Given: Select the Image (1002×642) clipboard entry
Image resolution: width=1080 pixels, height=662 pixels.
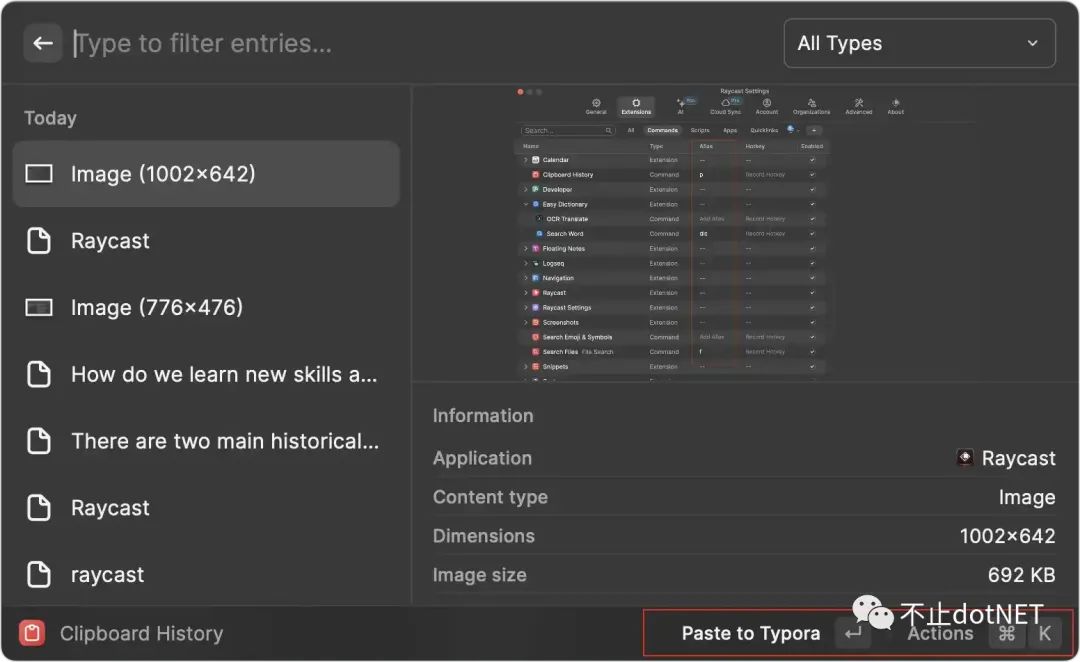Looking at the screenshot, I should 206,174.
